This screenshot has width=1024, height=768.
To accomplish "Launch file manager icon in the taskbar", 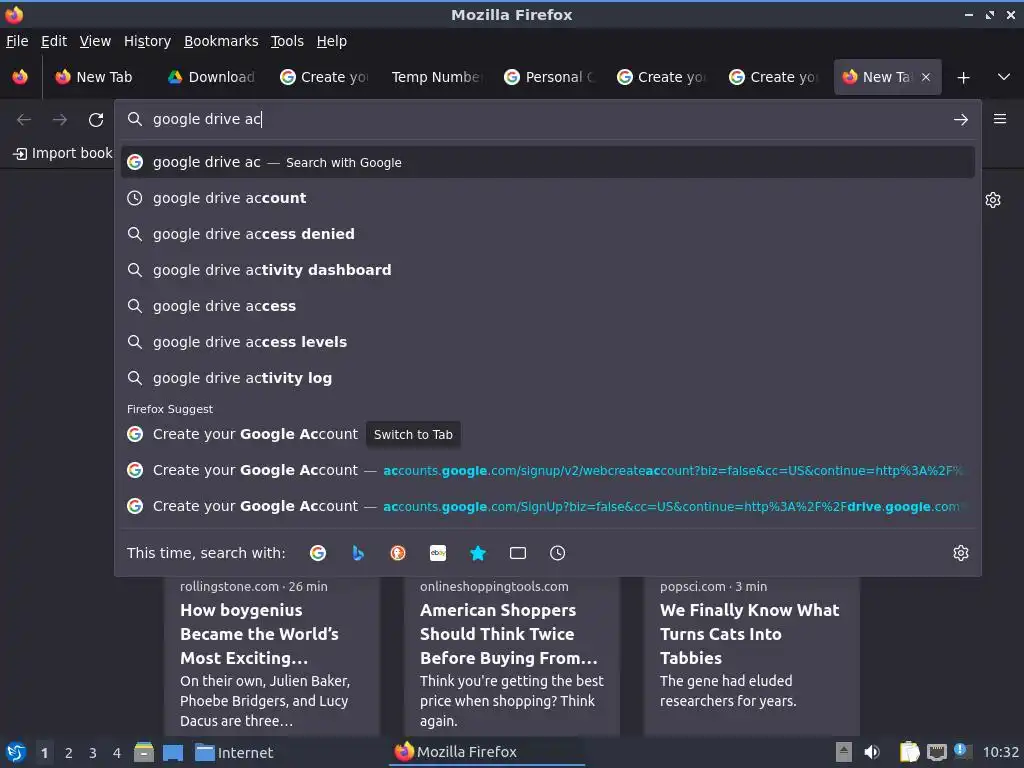I will click(144, 752).
